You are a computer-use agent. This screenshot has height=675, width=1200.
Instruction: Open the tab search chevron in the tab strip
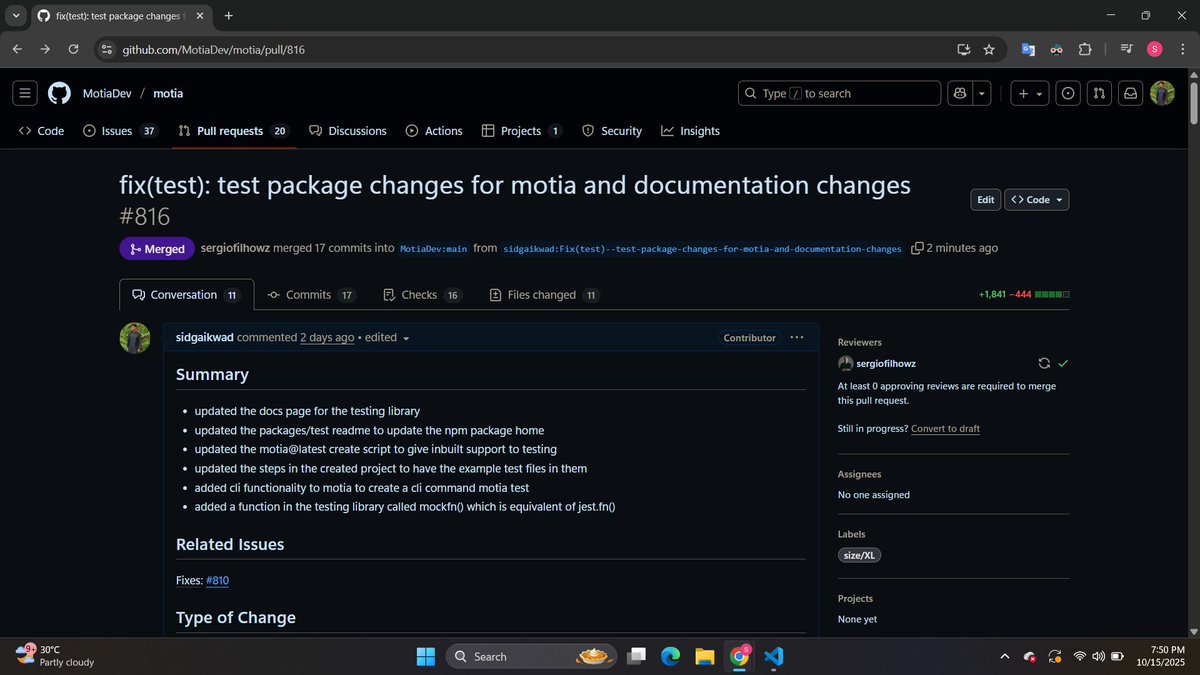[x=16, y=16]
